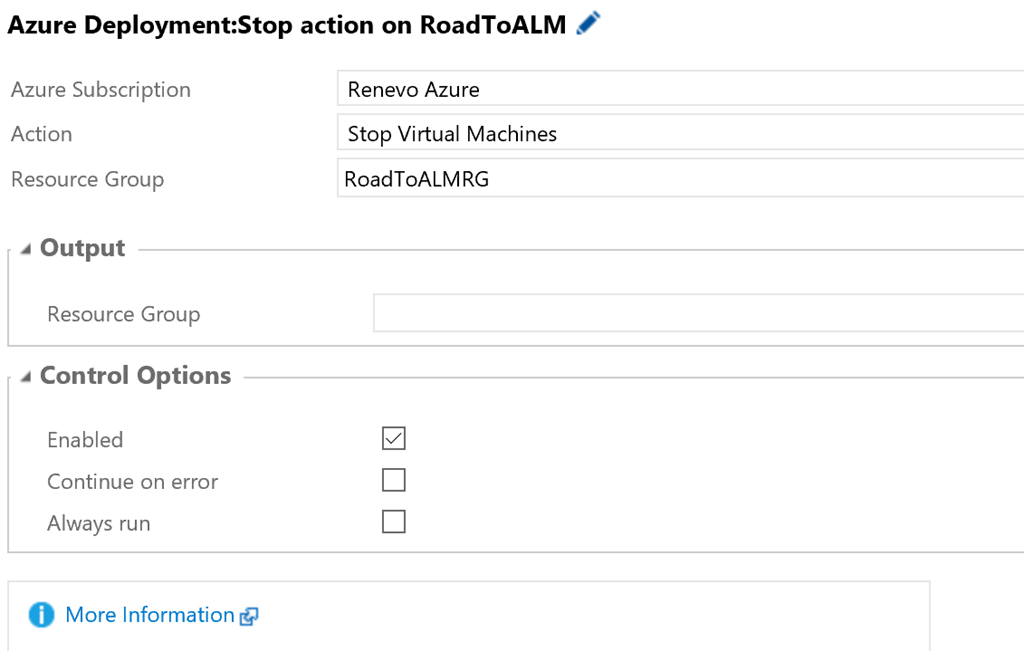Click the pencil edit icon beside the title
1024x651 pixels.
(589, 24)
